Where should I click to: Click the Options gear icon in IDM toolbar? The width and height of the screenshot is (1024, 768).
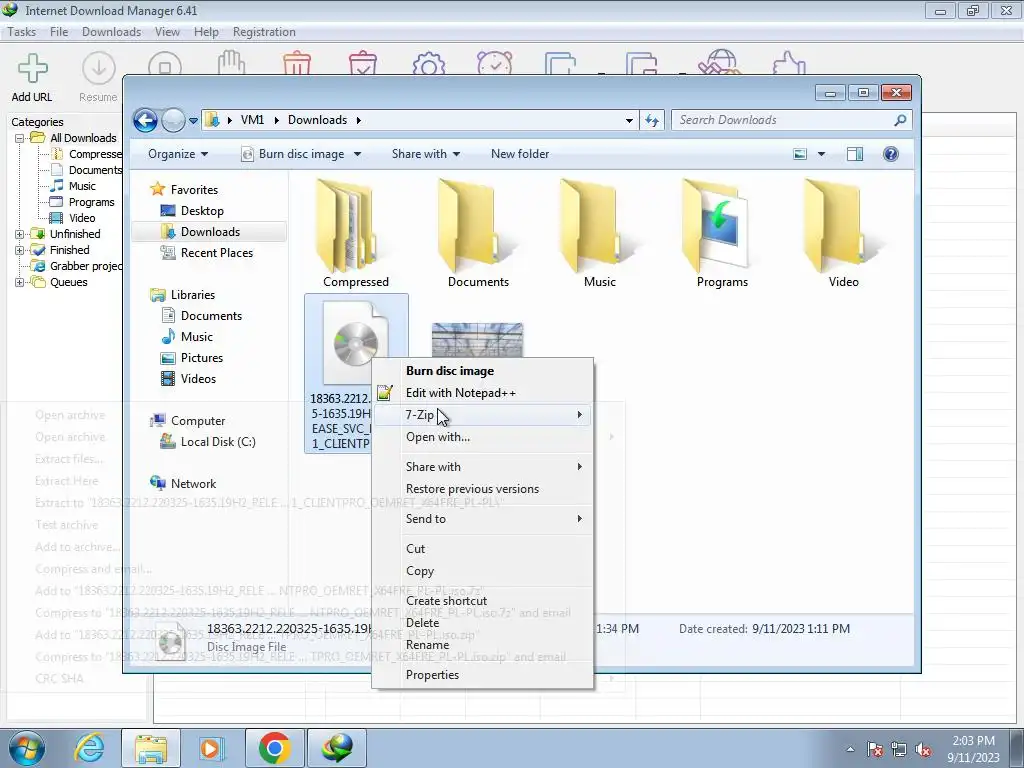tap(428, 65)
